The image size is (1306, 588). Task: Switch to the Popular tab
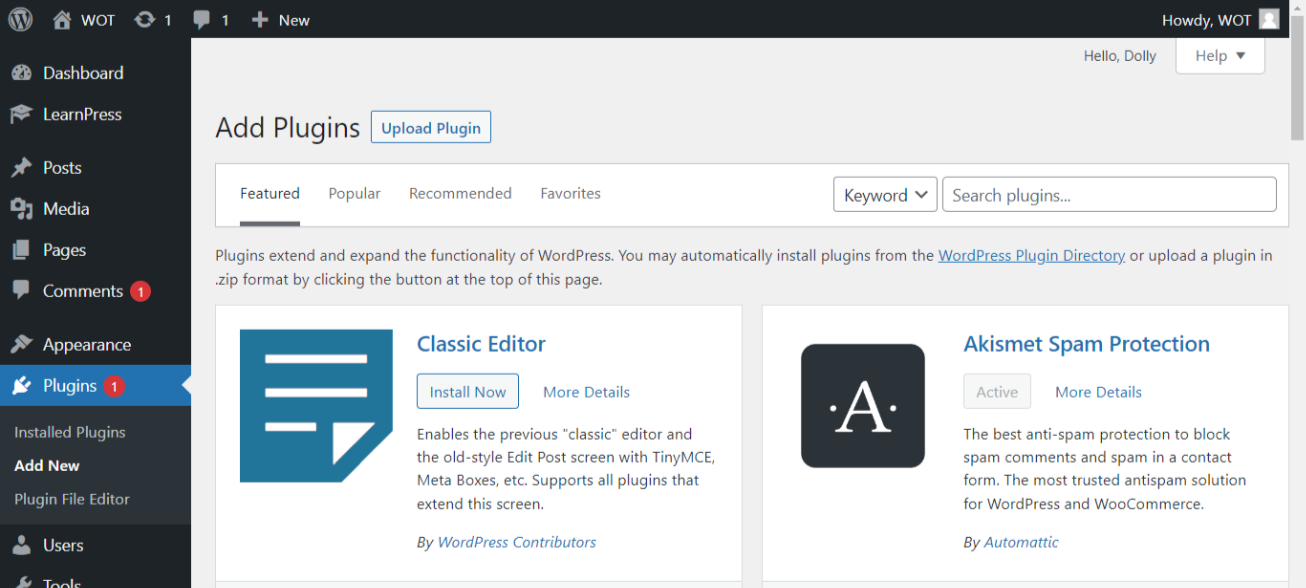[x=354, y=193]
